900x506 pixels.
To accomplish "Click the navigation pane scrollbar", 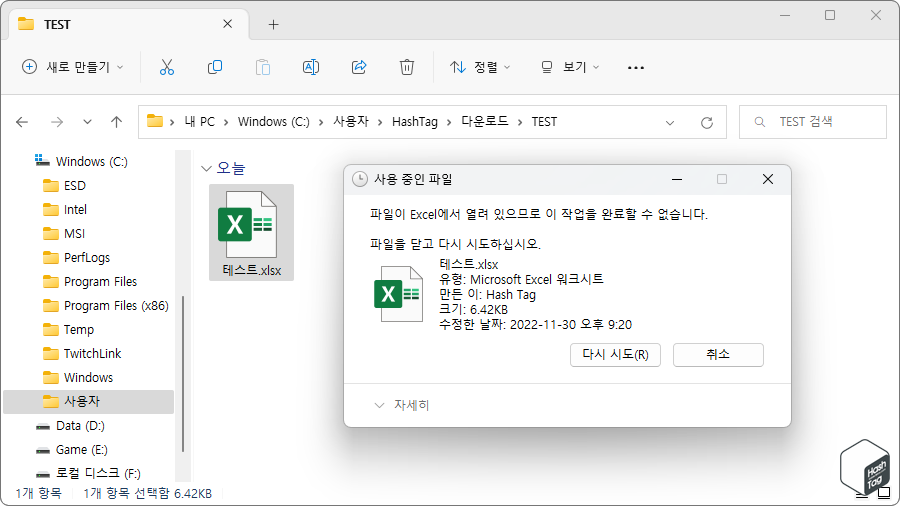I will 183,374.
